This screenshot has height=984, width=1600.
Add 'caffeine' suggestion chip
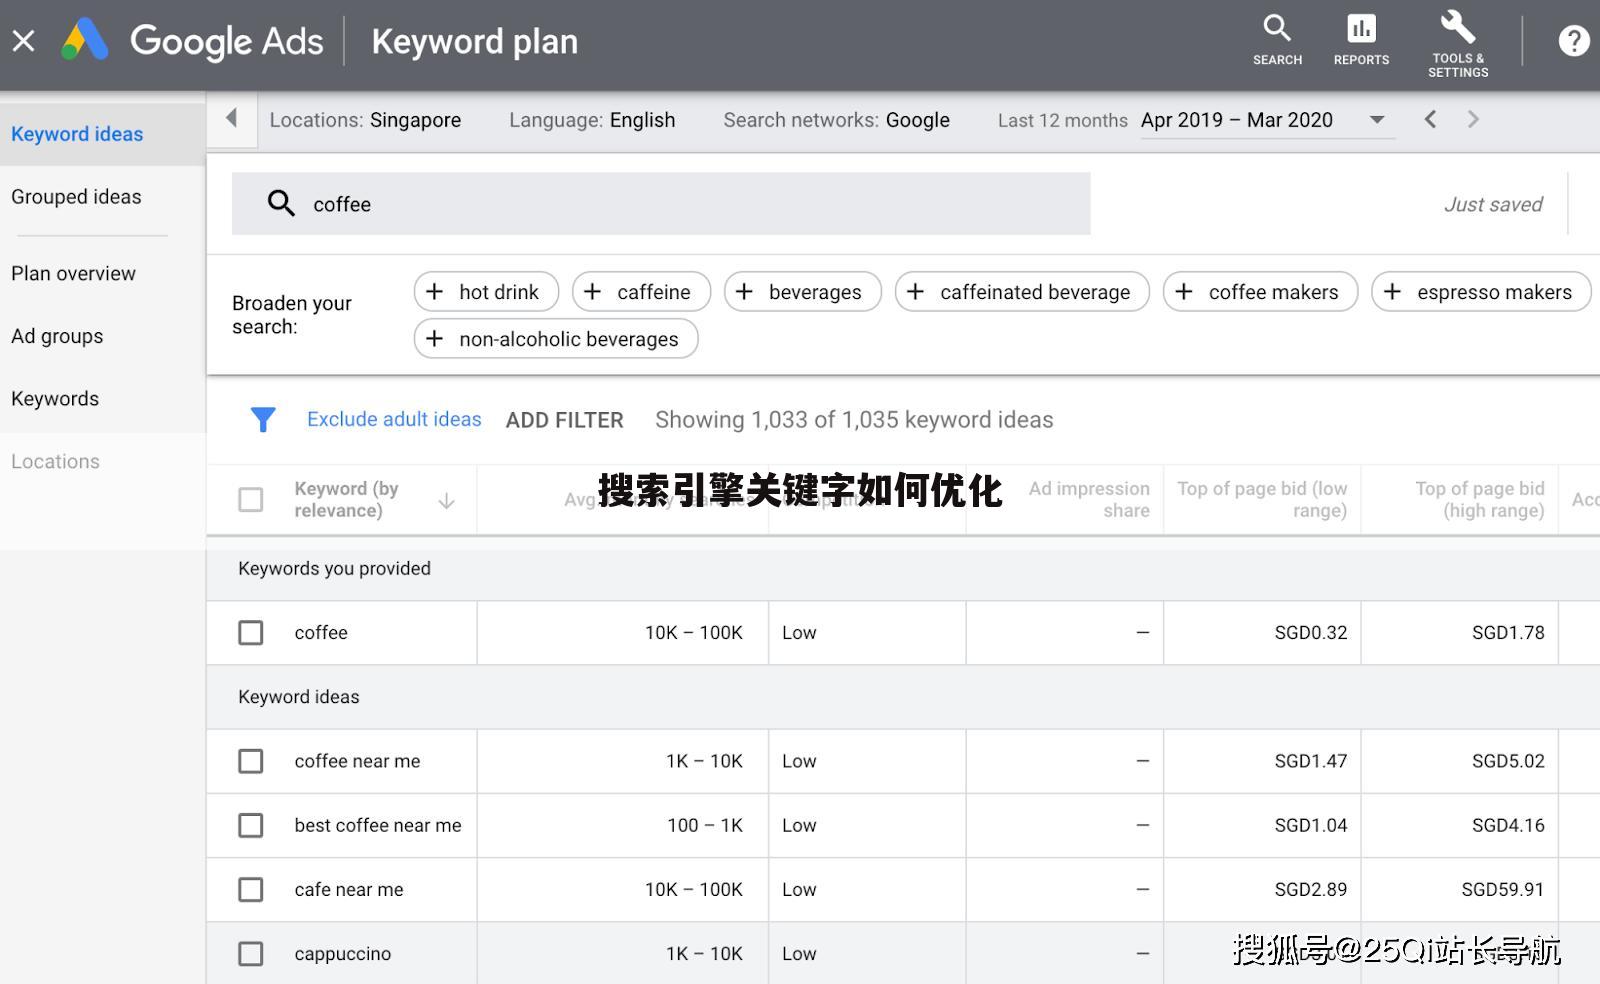[x=641, y=292]
